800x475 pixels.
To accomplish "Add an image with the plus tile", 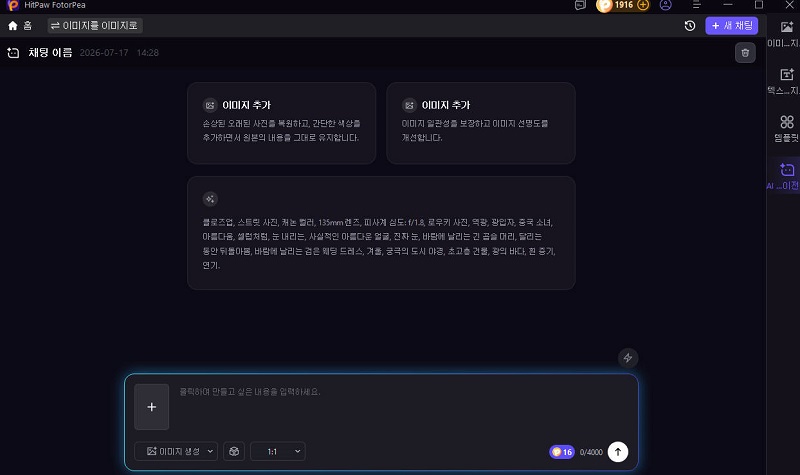I will (x=152, y=407).
